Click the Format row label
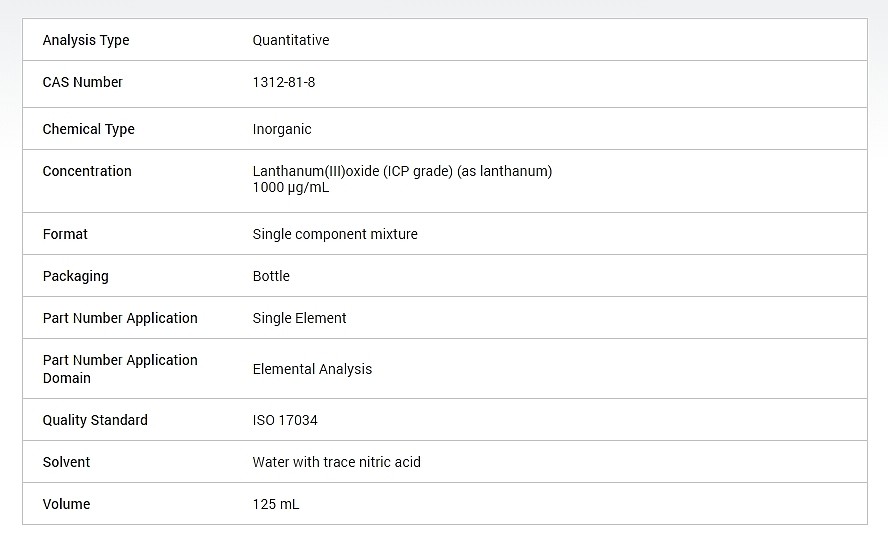 click(65, 234)
